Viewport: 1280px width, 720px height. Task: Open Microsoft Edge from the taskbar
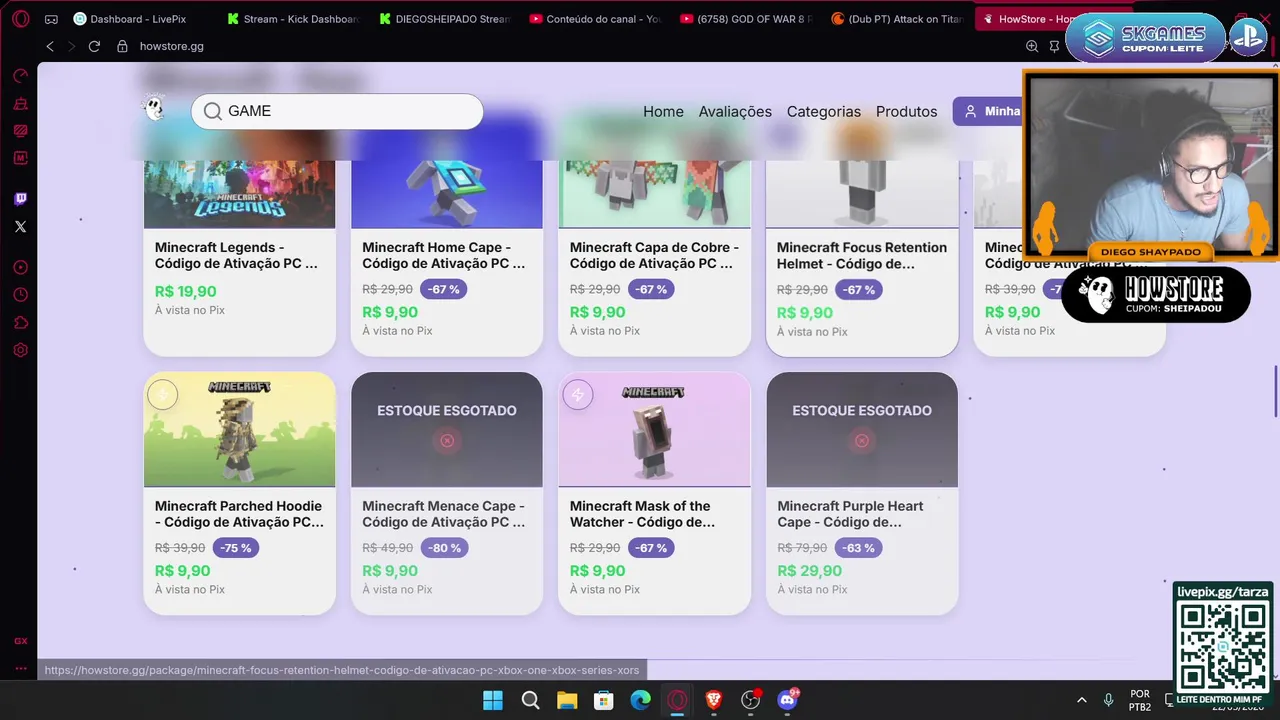coord(641,700)
